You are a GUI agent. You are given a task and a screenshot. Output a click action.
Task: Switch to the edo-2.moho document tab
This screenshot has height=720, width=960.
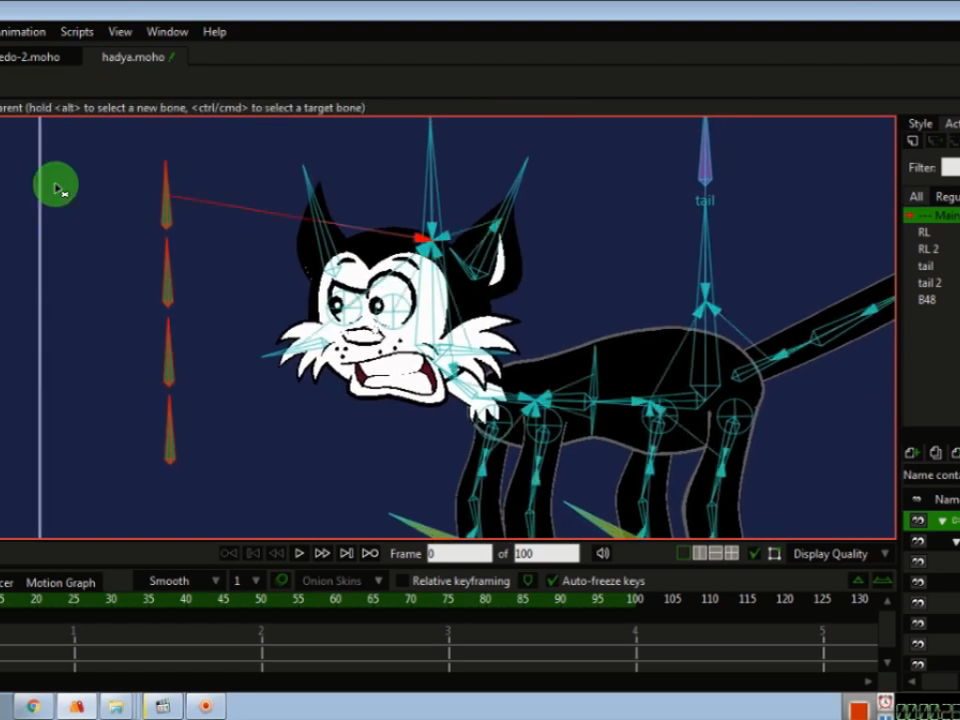pos(37,57)
